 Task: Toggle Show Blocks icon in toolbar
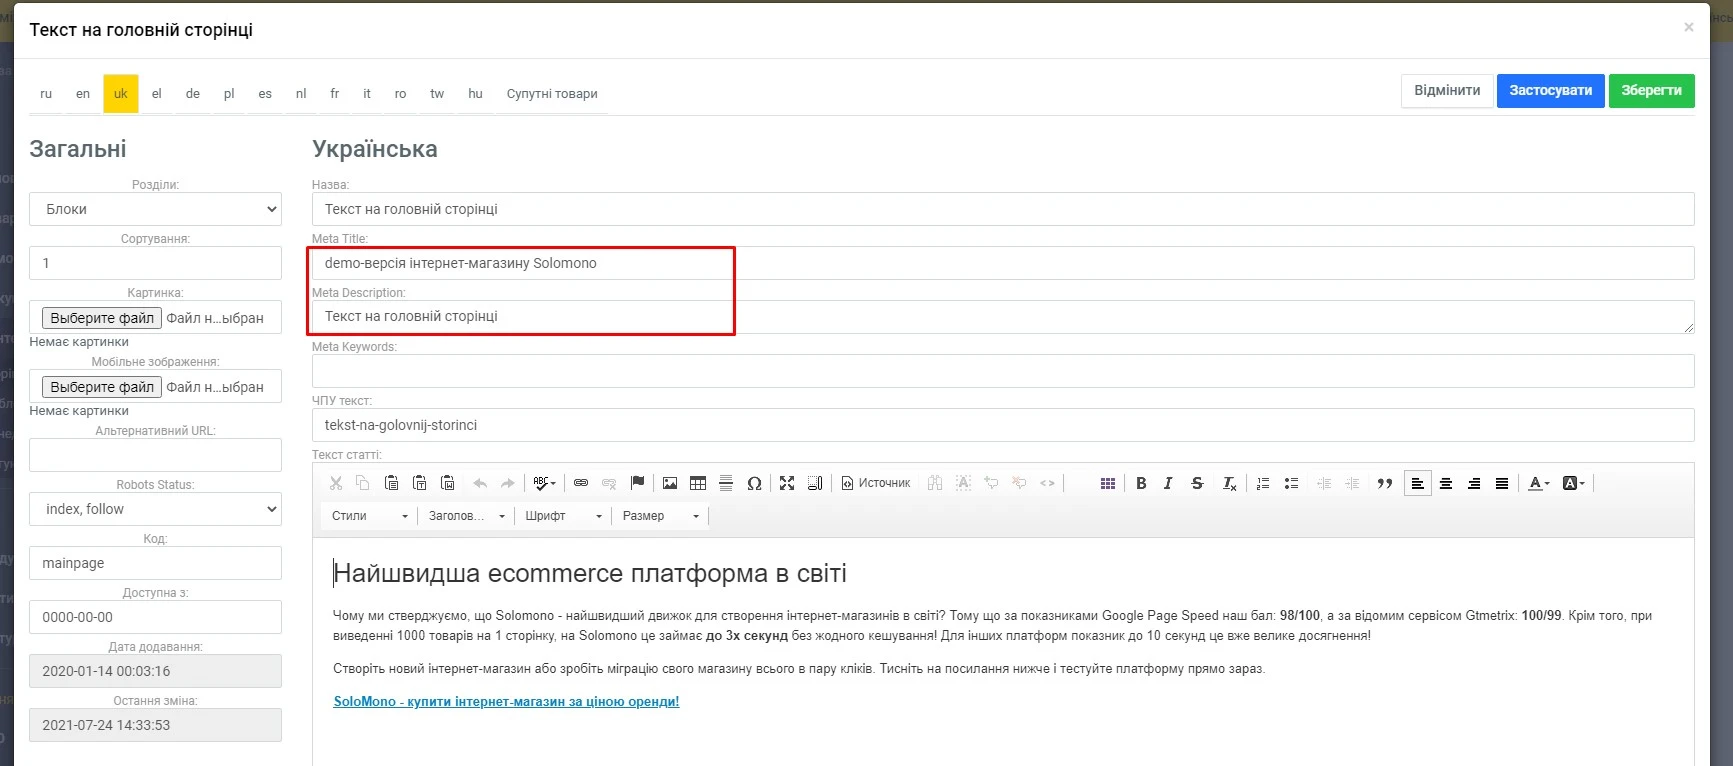(x=815, y=483)
